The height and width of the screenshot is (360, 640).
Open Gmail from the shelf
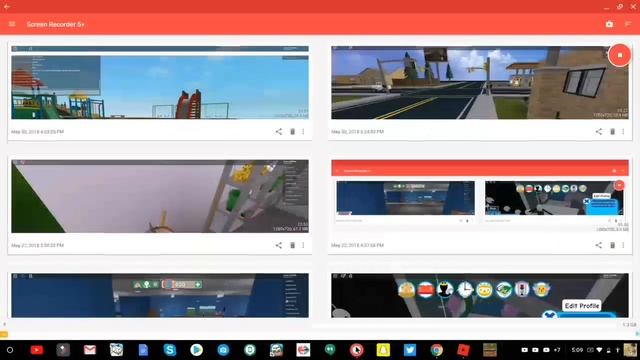[x=90, y=350]
